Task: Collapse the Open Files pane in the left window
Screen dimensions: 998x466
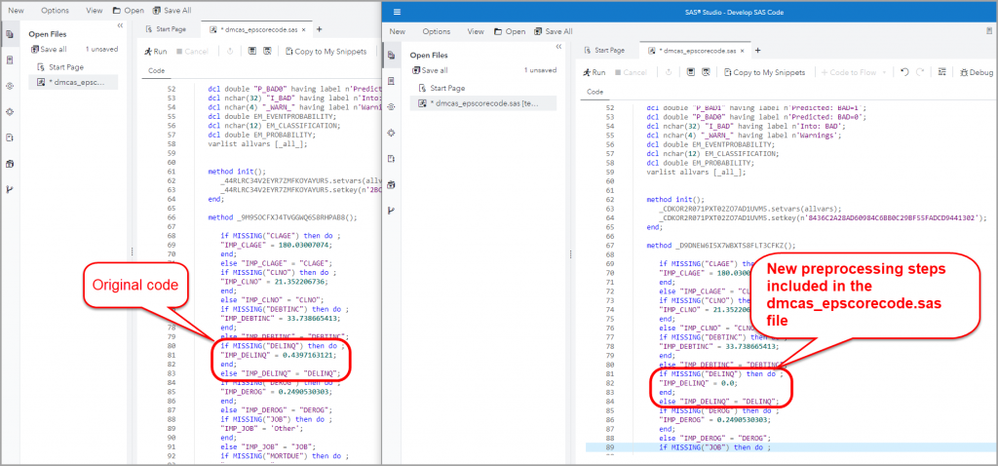Action: click(x=120, y=25)
